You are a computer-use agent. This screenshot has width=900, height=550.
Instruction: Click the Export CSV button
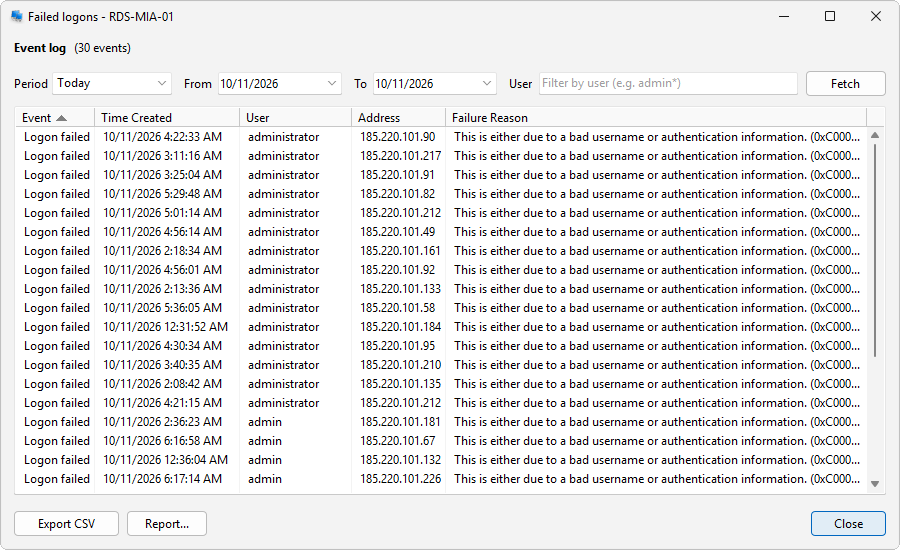click(x=67, y=524)
